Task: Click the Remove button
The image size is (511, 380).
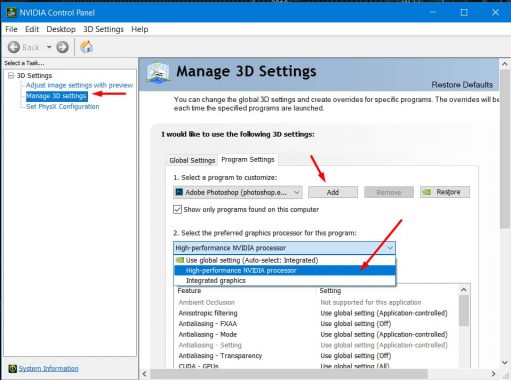Action: point(389,192)
